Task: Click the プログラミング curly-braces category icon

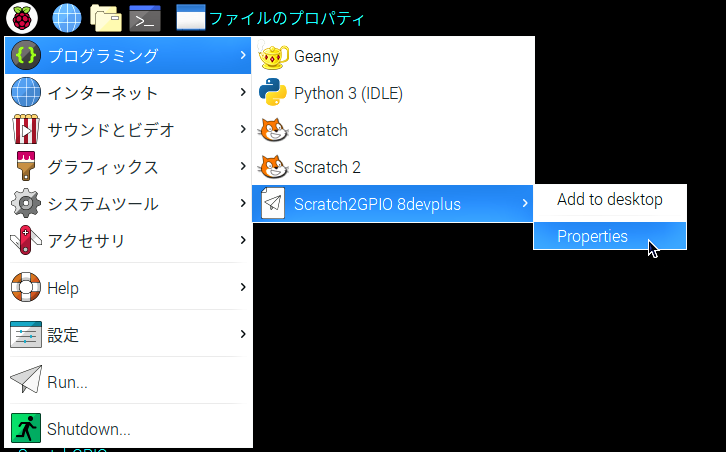Action: tap(26, 55)
